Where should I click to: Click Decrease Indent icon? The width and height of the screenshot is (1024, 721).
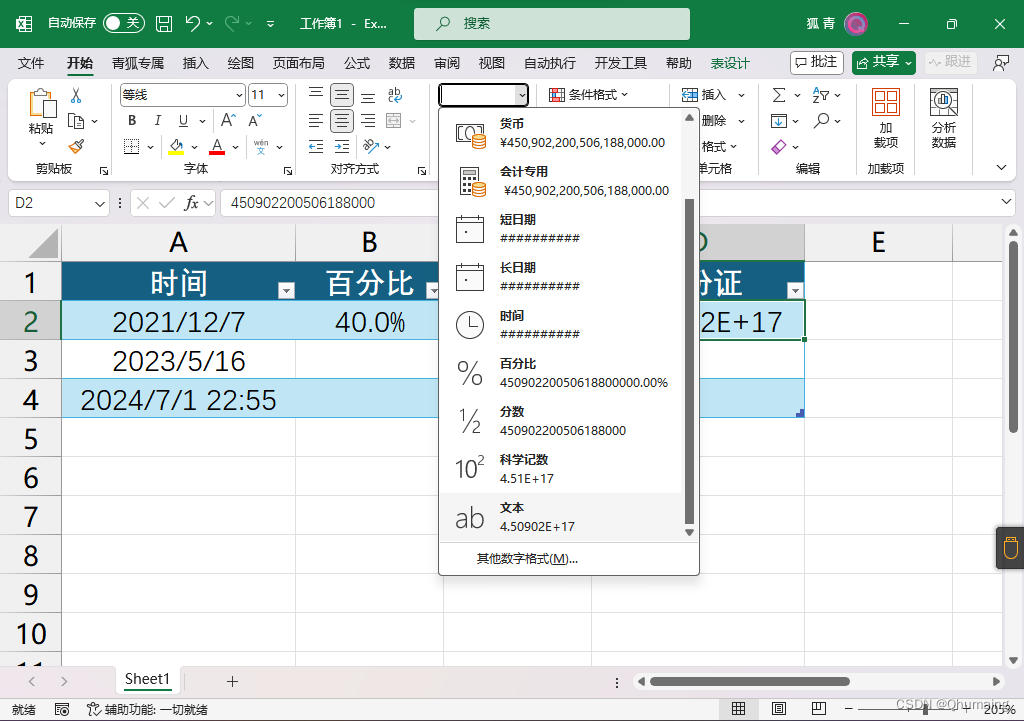tap(316, 146)
